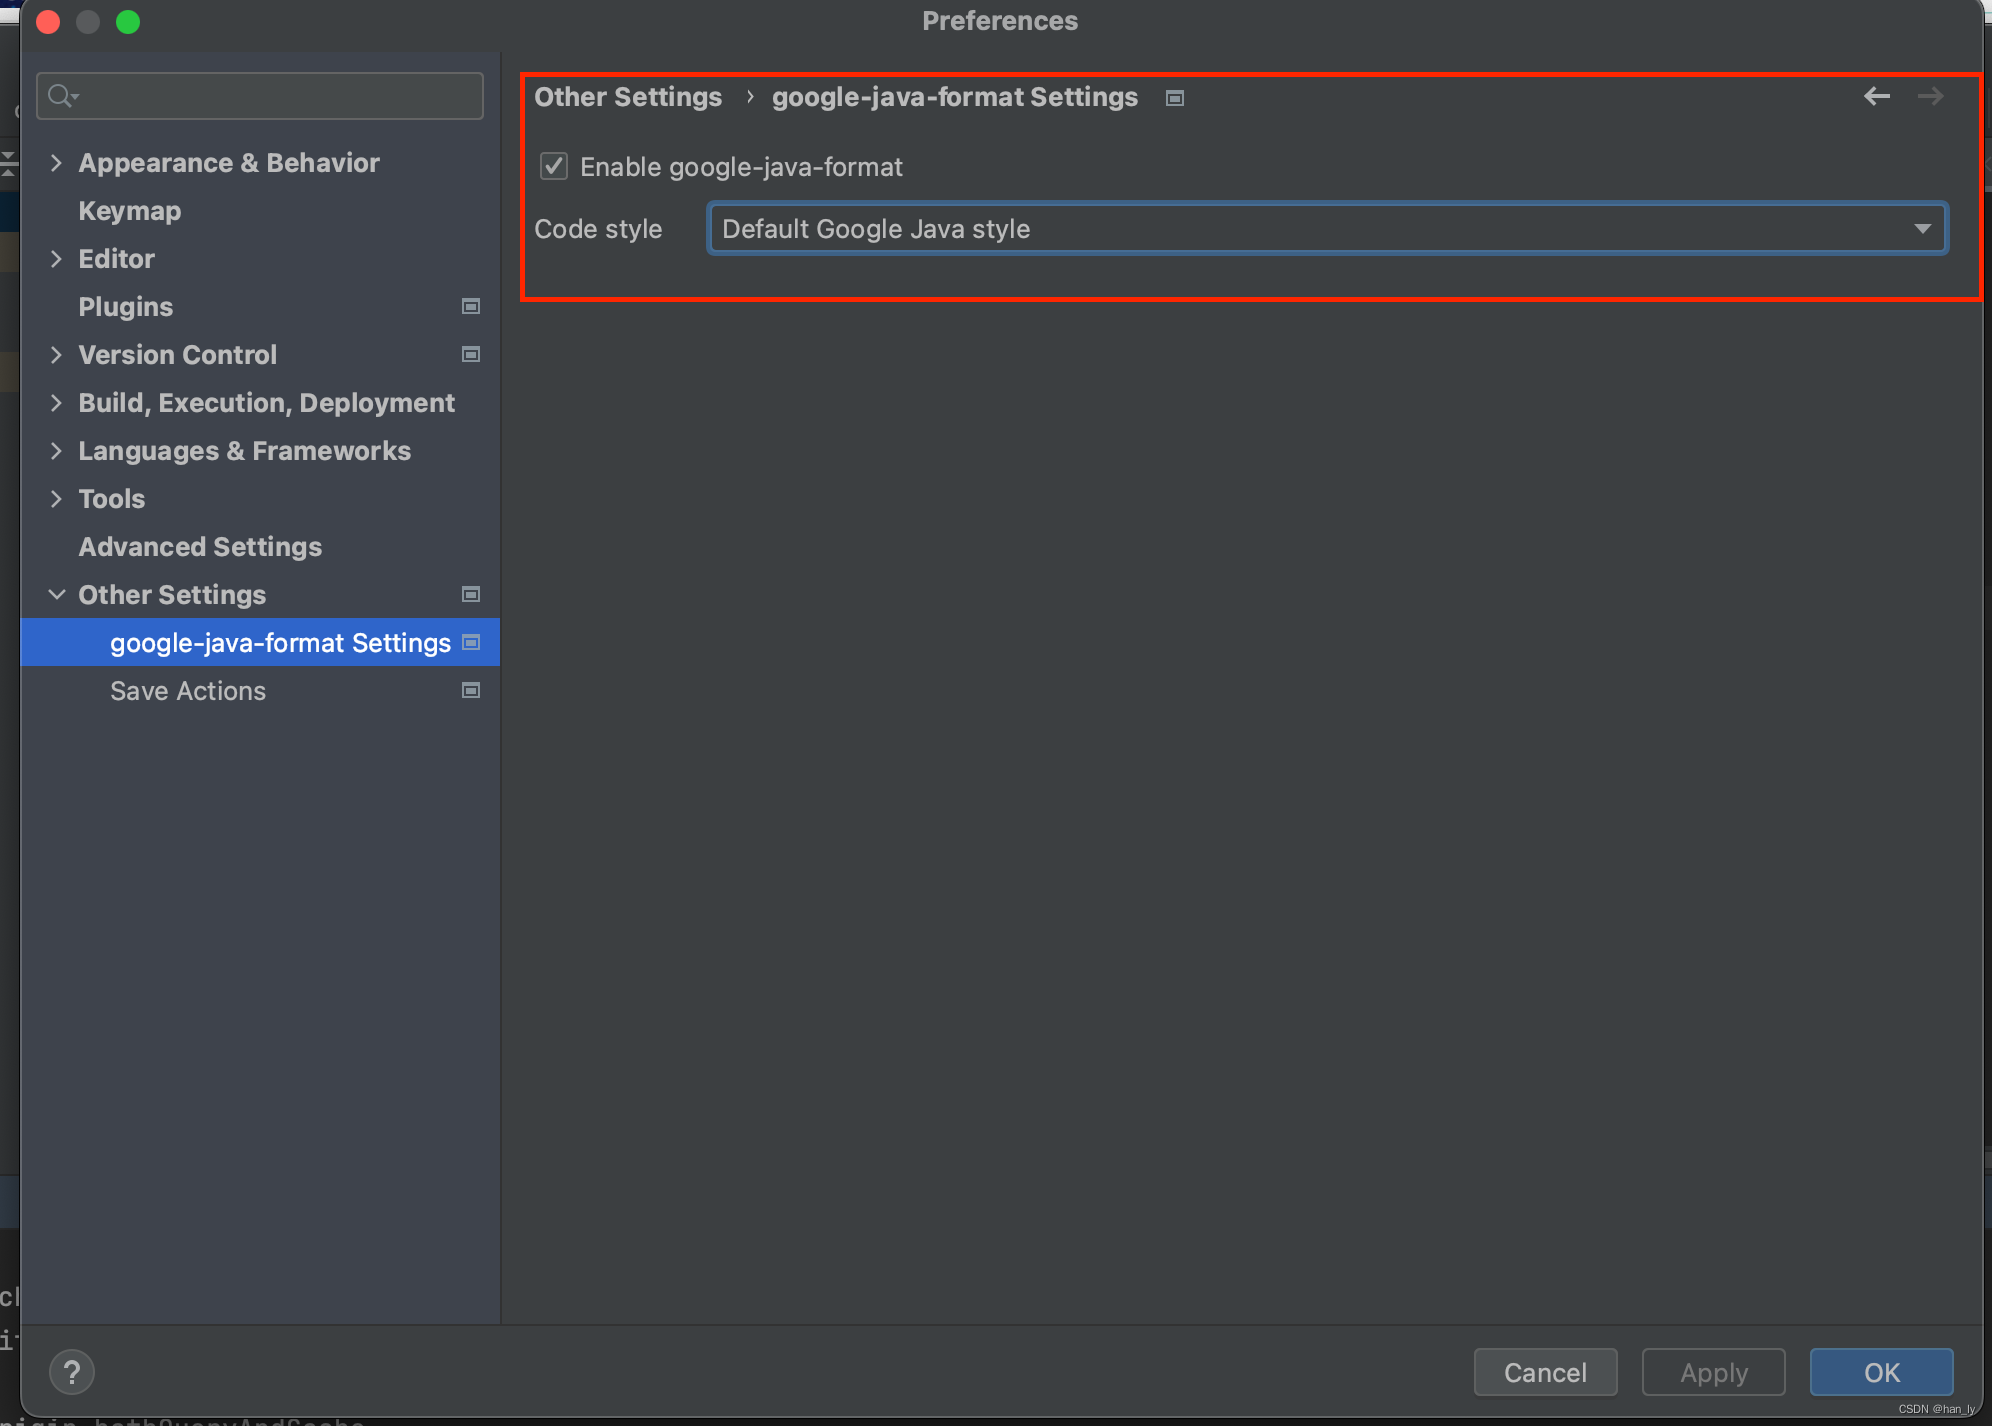Click project-level icon beside Save Actions

click(471, 691)
